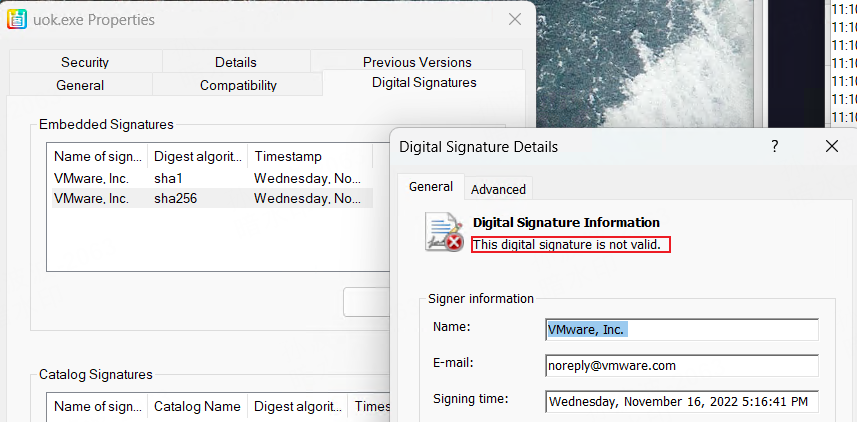The image size is (857, 422).
Task: Click the invalid signature certificate icon
Action: tap(443, 231)
